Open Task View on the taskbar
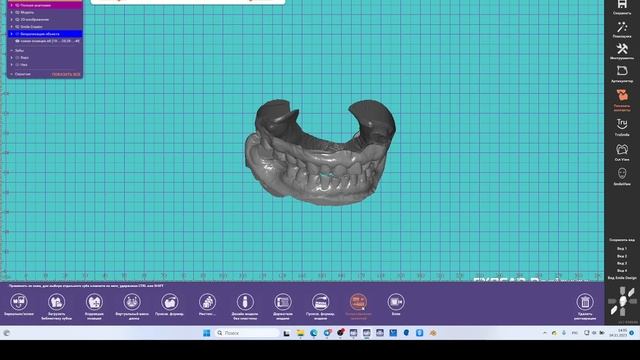Viewport: 640px width, 360px height. tap(287, 333)
